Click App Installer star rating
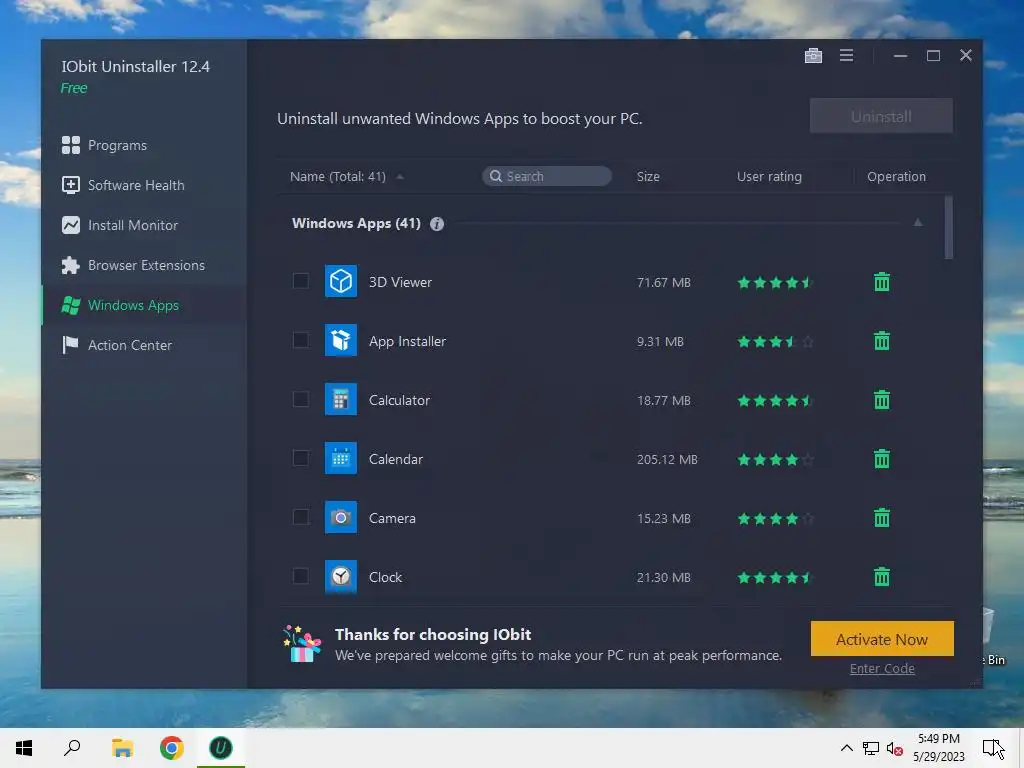The width and height of the screenshot is (1024, 768). [x=775, y=341]
